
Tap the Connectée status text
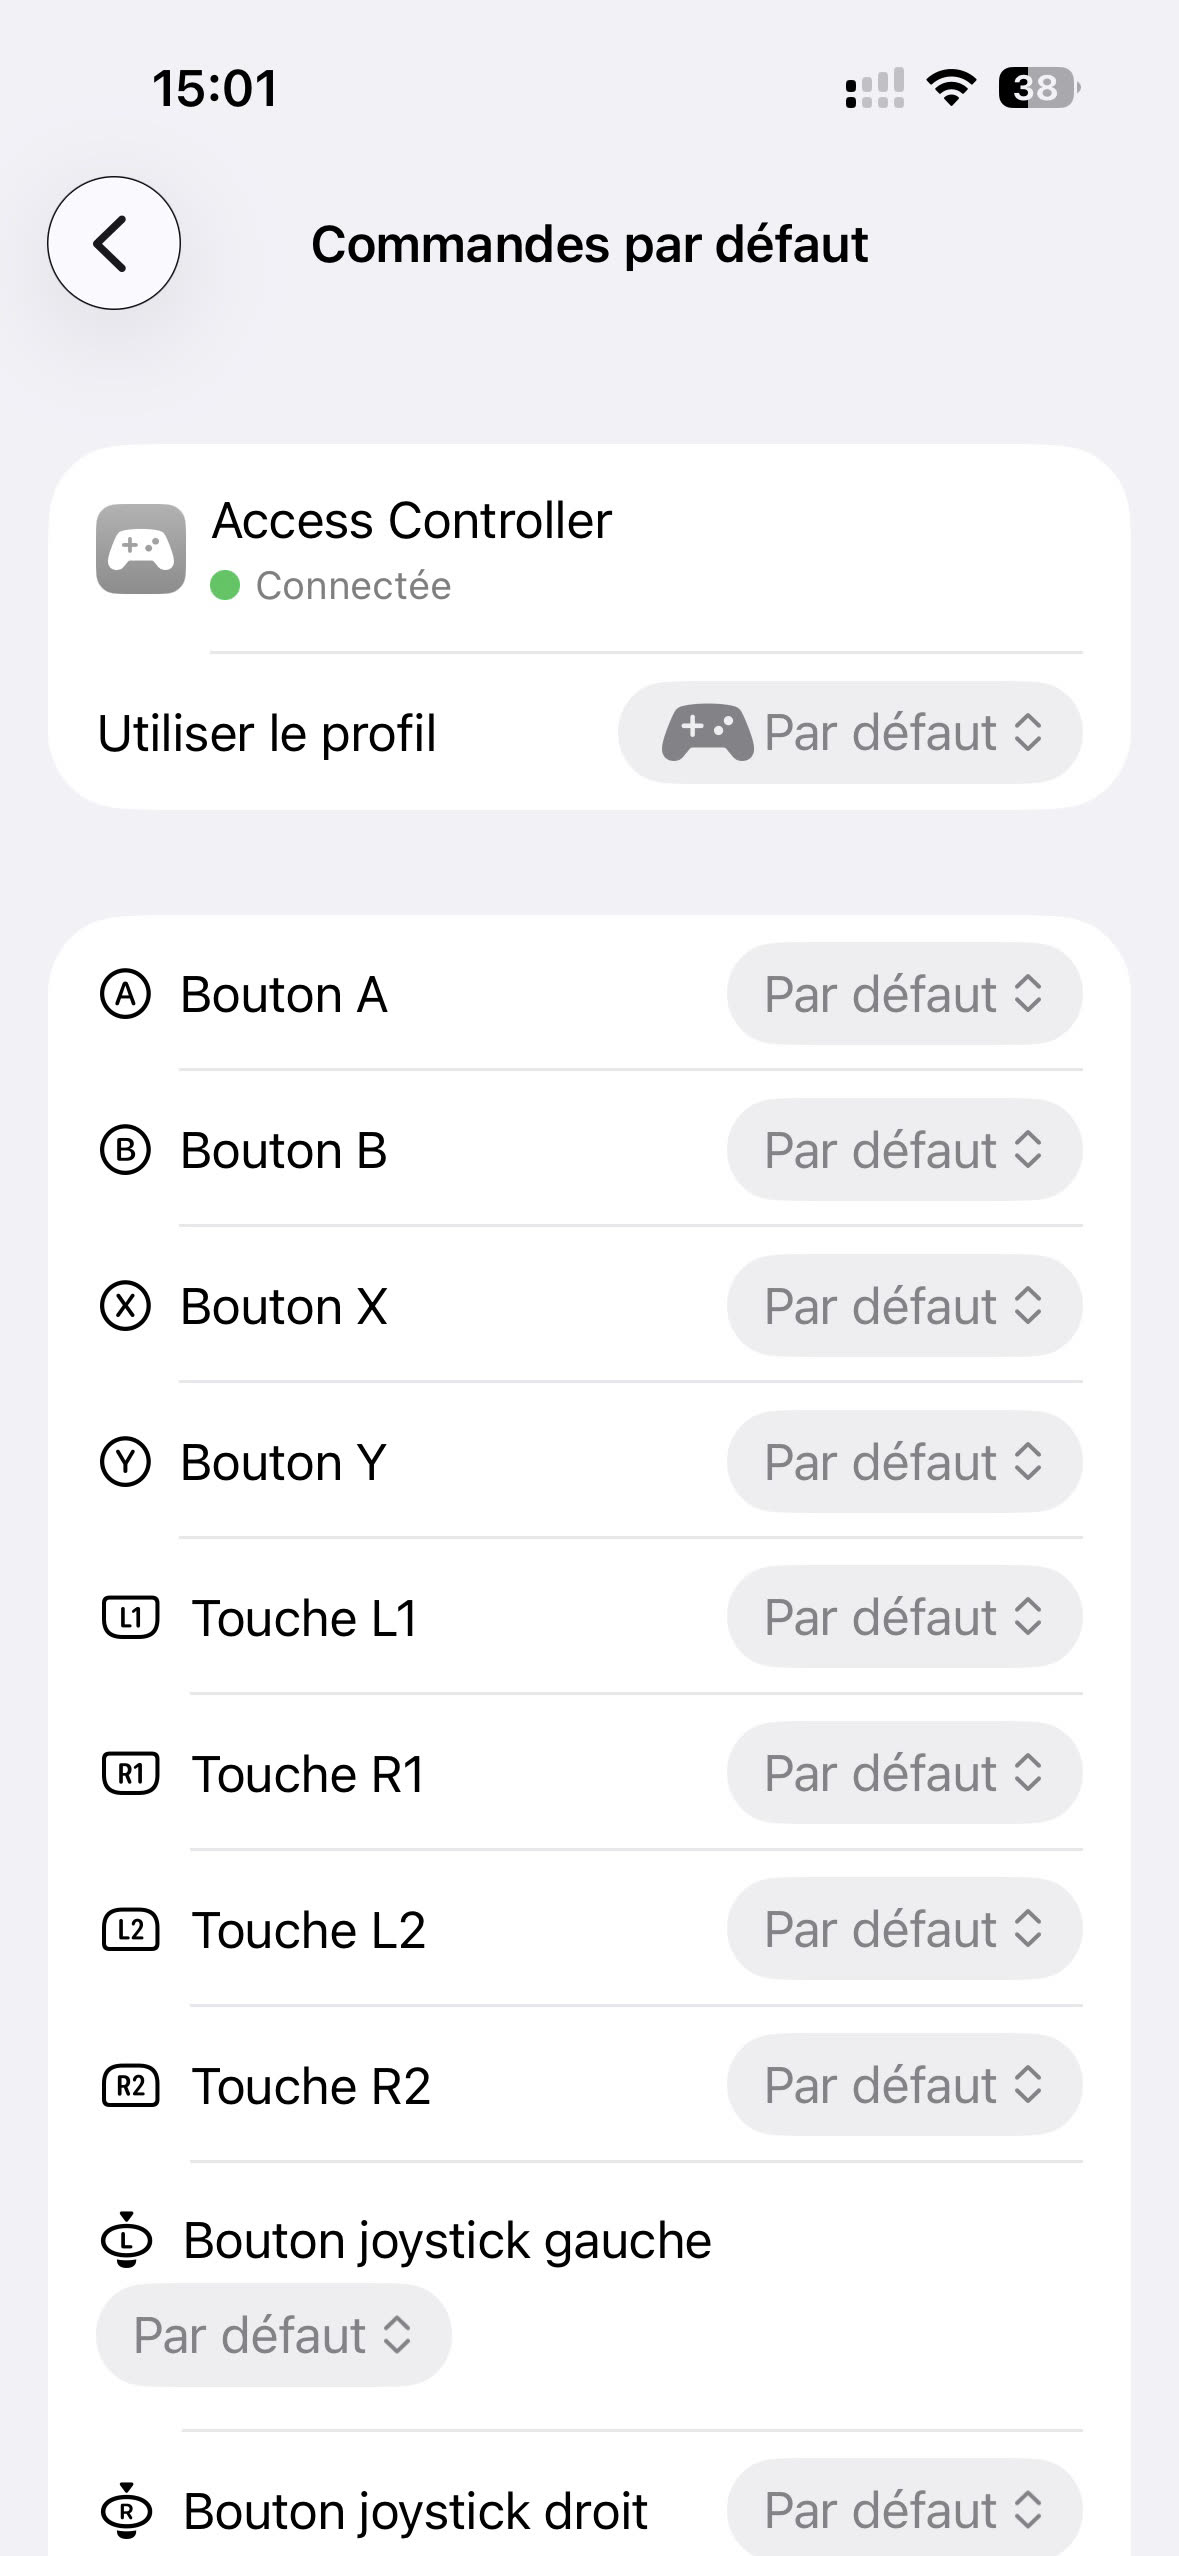point(353,586)
